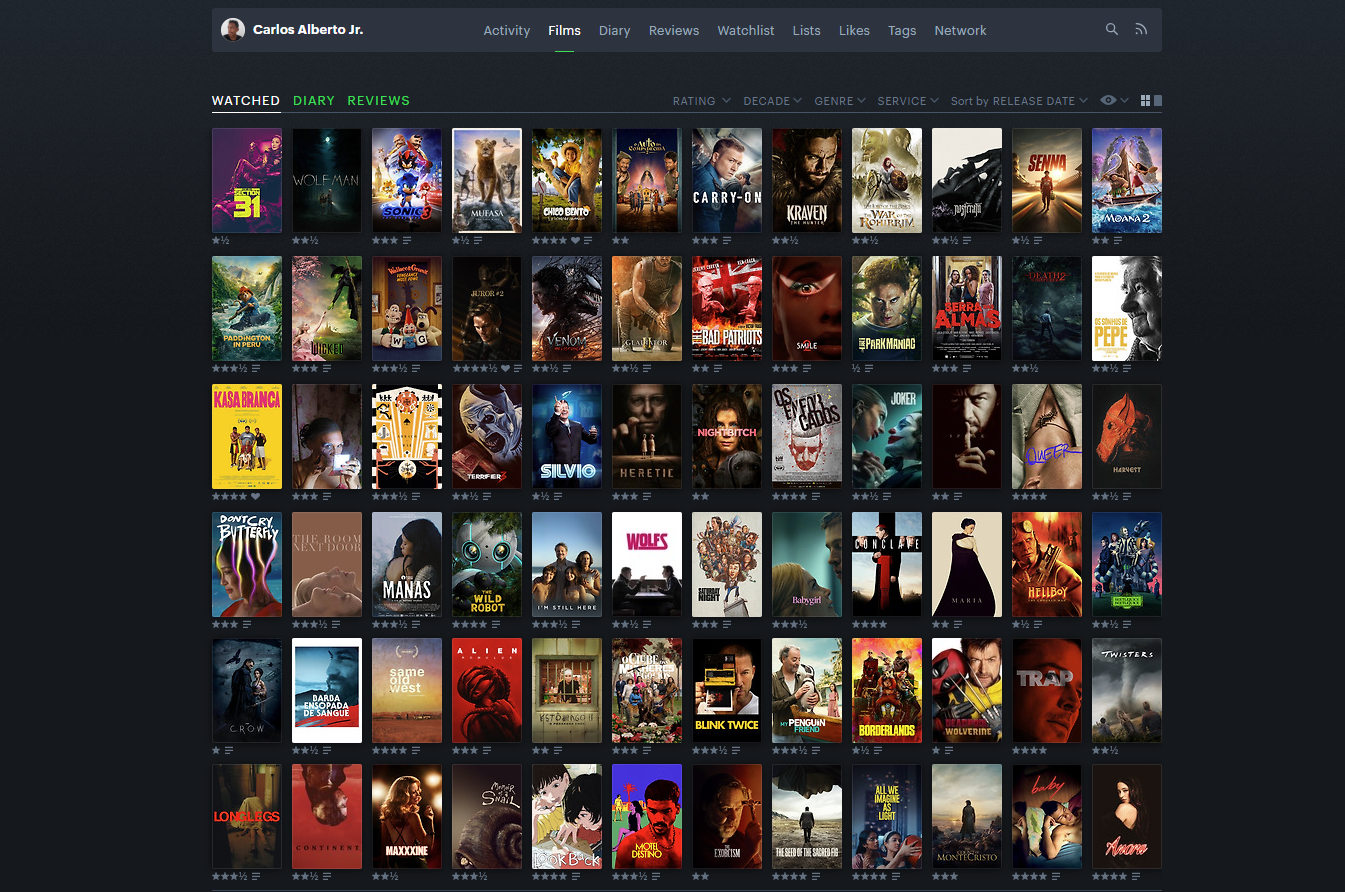The width and height of the screenshot is (1345, 892).
Task: Open review icon under Nosferatu poster
Action: tap(966, 240)
